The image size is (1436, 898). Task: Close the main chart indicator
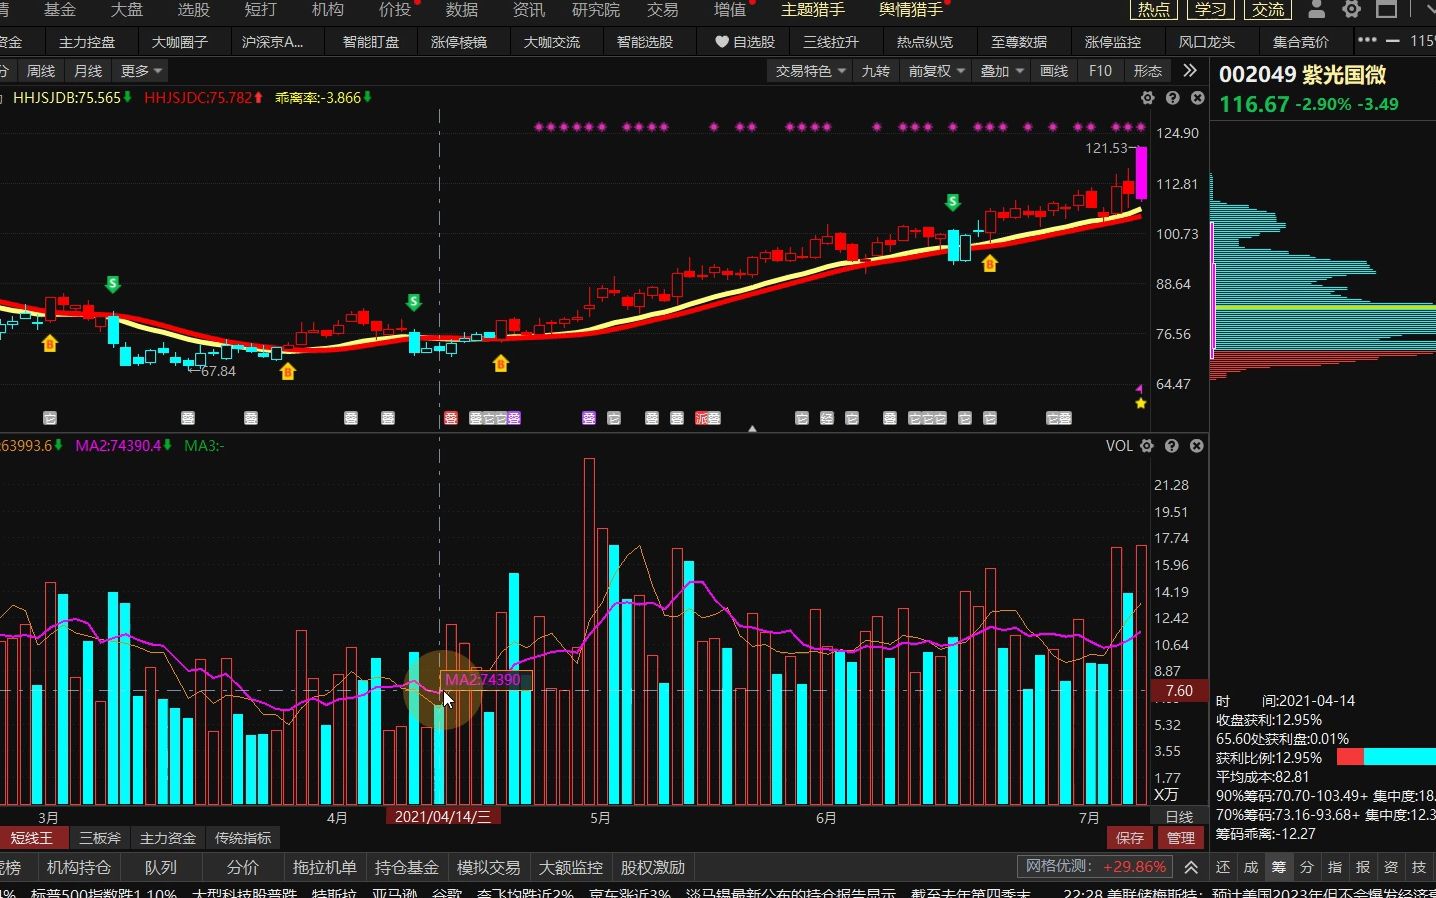point(1197,98)
